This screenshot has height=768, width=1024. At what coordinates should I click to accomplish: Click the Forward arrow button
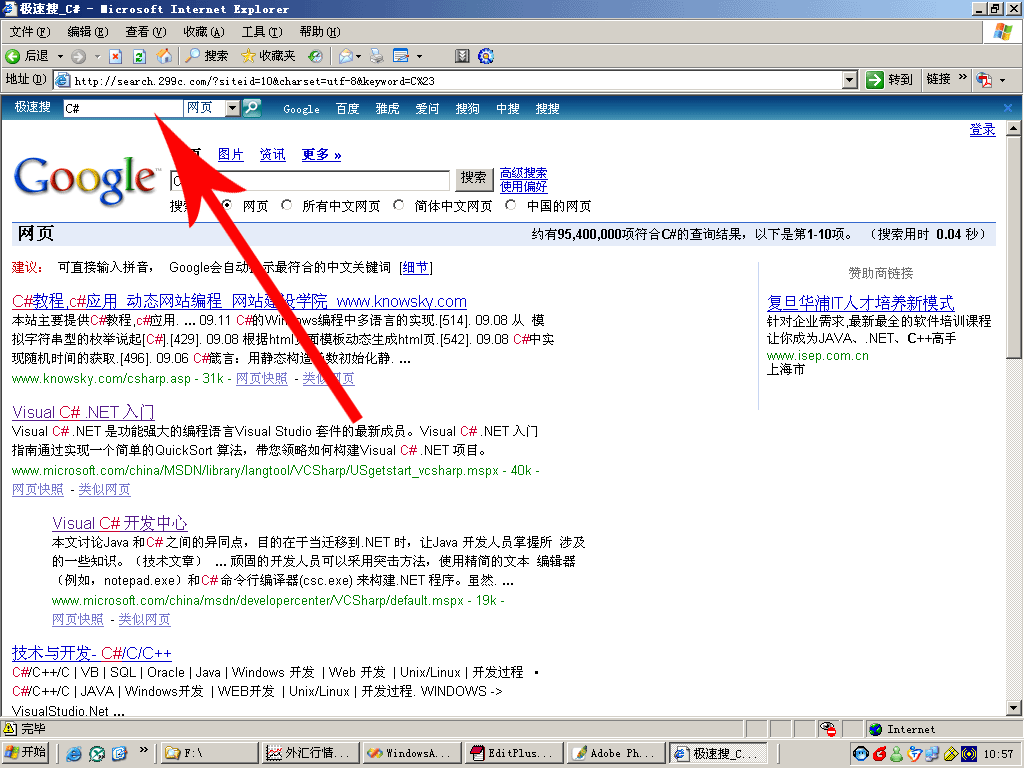coord(78,56)
